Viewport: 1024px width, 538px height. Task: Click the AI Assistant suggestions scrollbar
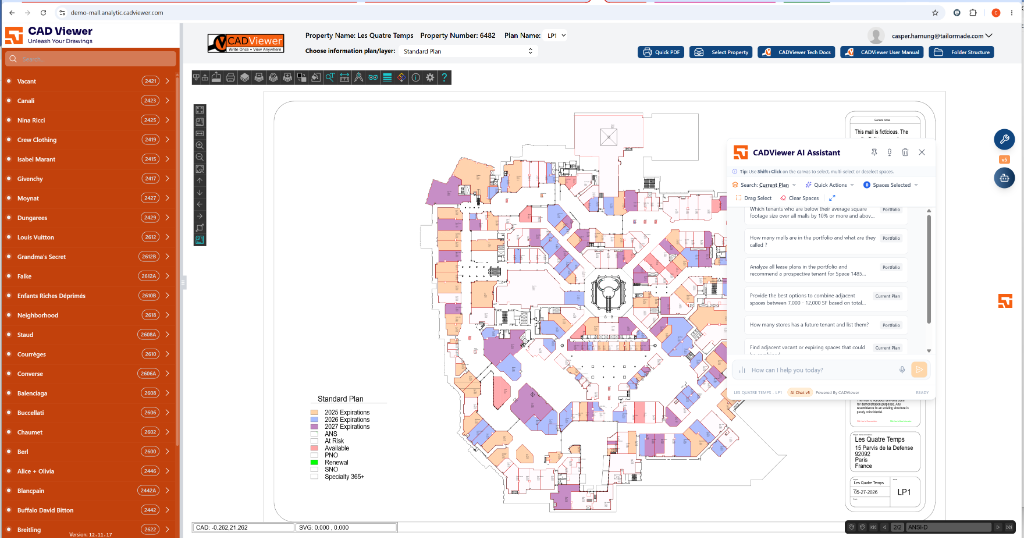pos(929,269)
